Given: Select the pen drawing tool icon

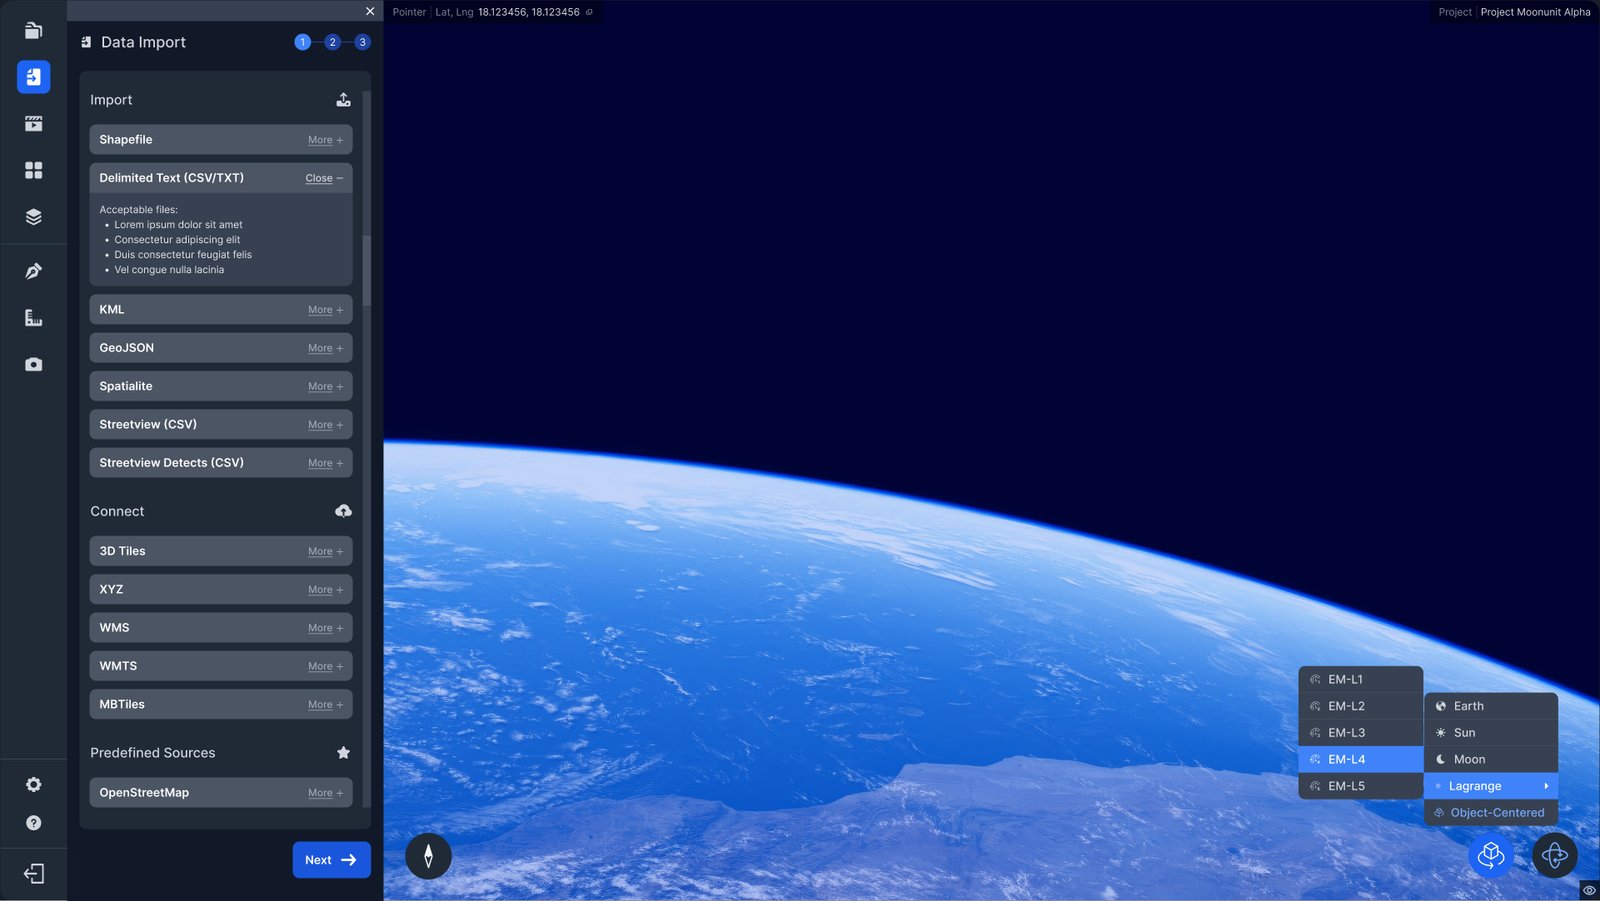Looking at the screenshot, I should 33,271.
